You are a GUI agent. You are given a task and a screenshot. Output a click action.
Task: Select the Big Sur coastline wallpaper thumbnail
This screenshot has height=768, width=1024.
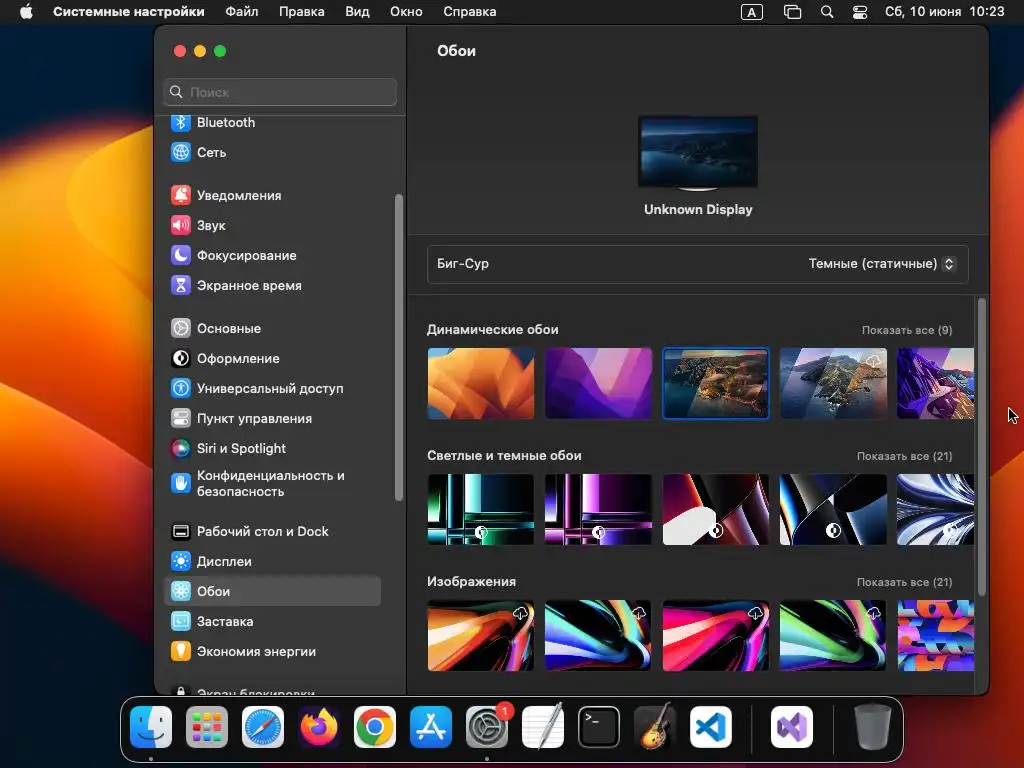[x=716, y=383]
